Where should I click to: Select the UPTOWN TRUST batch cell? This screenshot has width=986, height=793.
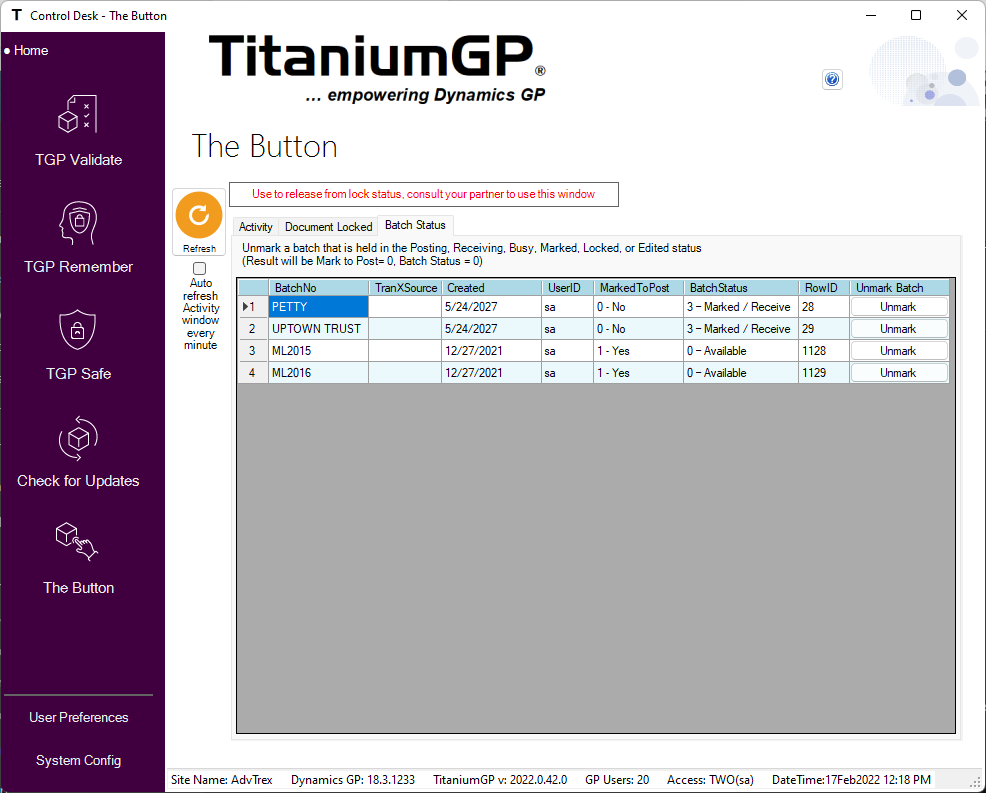point(318,329)
